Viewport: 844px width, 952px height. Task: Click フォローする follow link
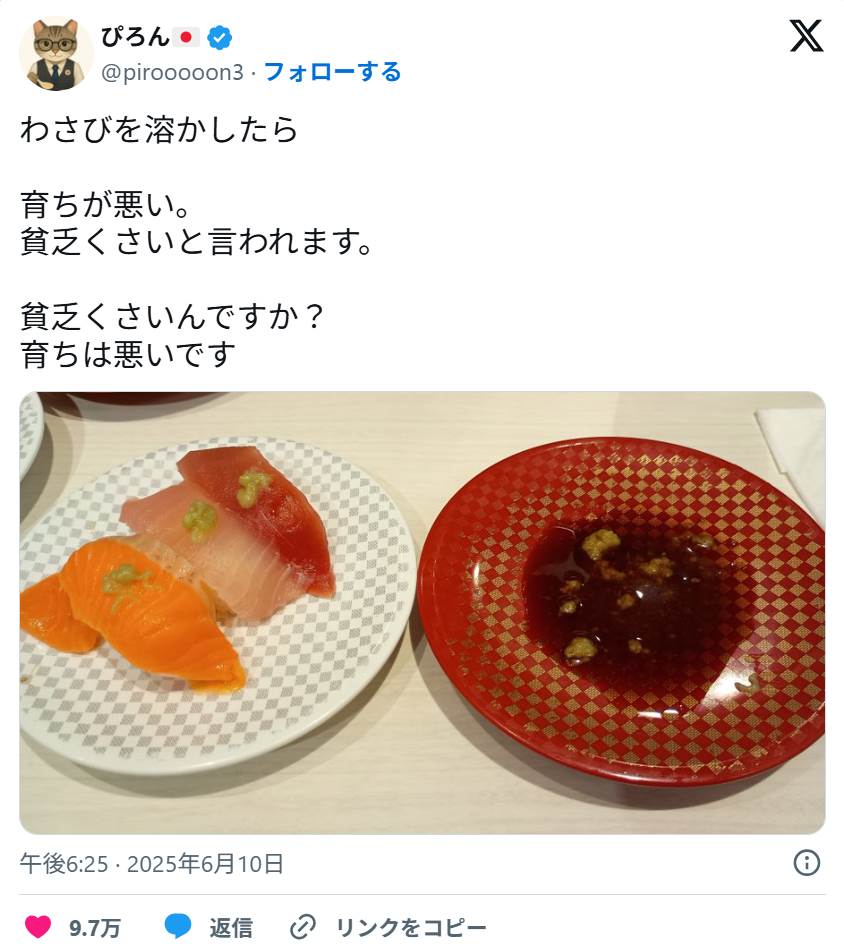332,72
